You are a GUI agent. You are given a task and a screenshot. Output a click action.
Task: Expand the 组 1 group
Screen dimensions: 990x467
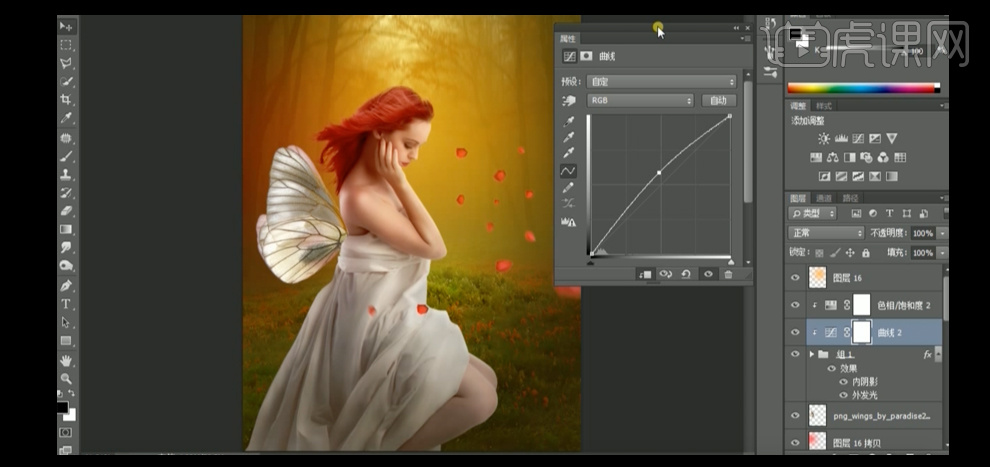[x=812, y=355]
